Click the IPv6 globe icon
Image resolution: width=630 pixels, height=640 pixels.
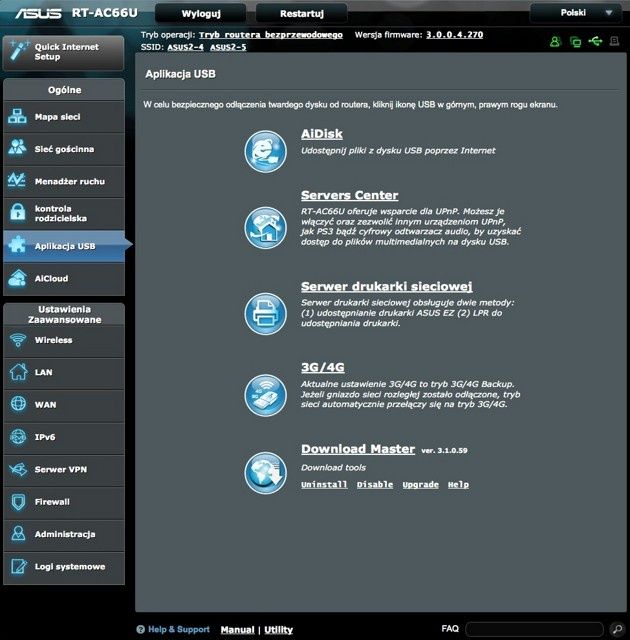[18, 437]
